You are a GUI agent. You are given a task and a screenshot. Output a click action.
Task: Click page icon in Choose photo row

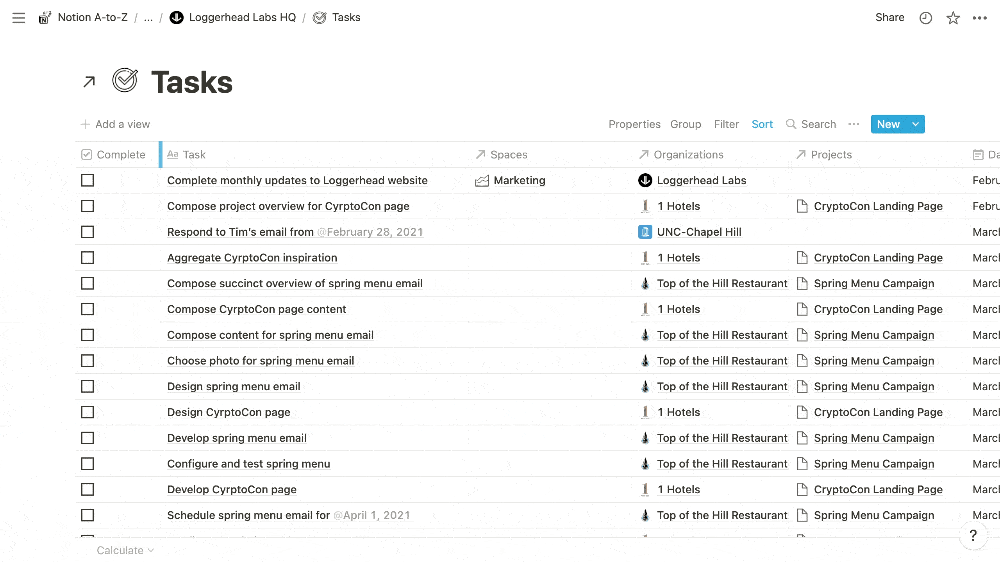(802, 360)
